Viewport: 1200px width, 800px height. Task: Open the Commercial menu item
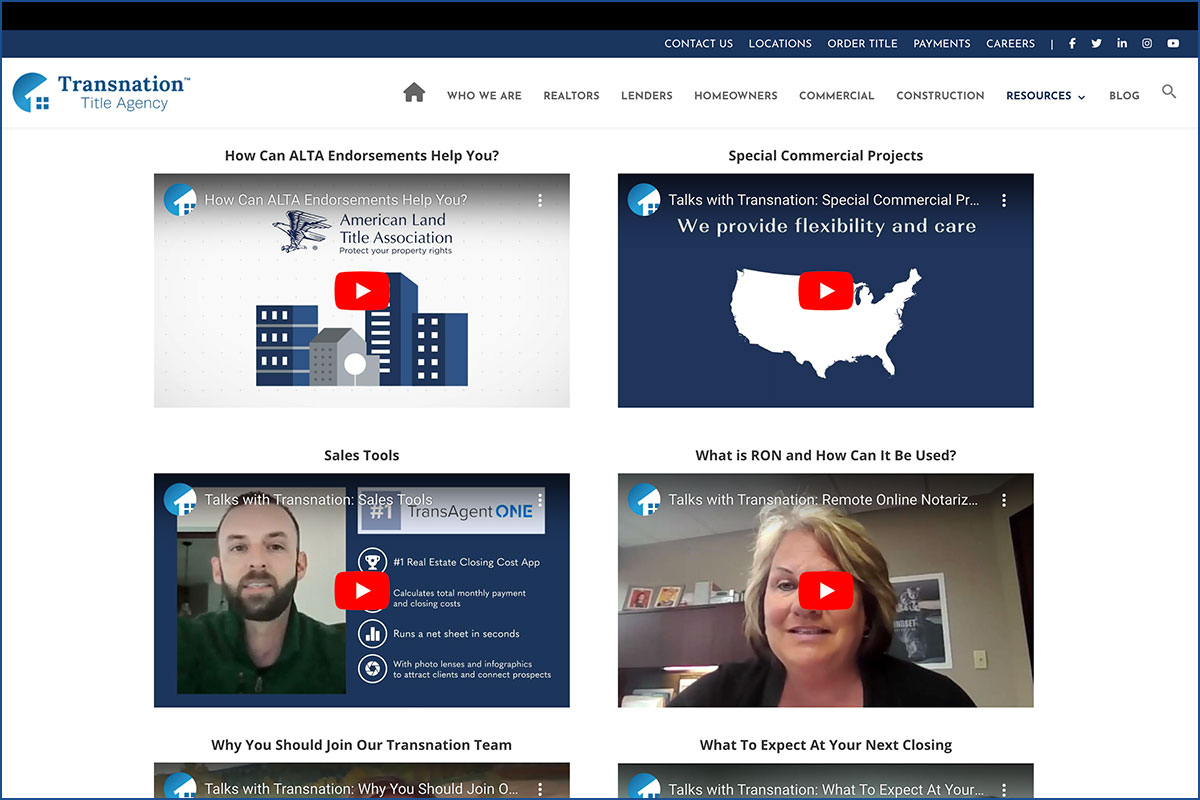pyautogui.click(x=836, y=96)
